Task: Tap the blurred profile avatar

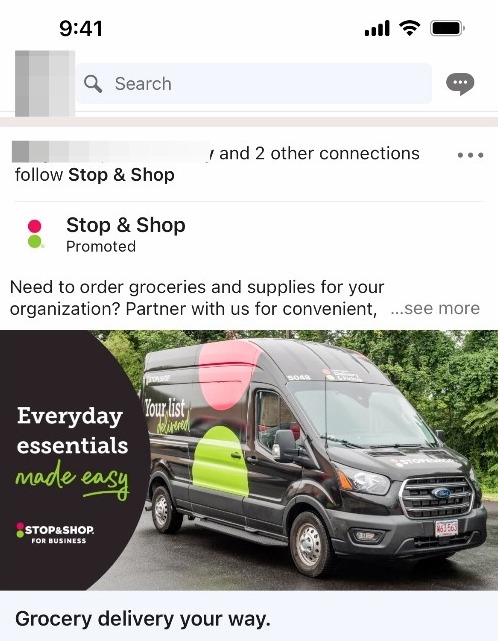Action: (45, 83)
